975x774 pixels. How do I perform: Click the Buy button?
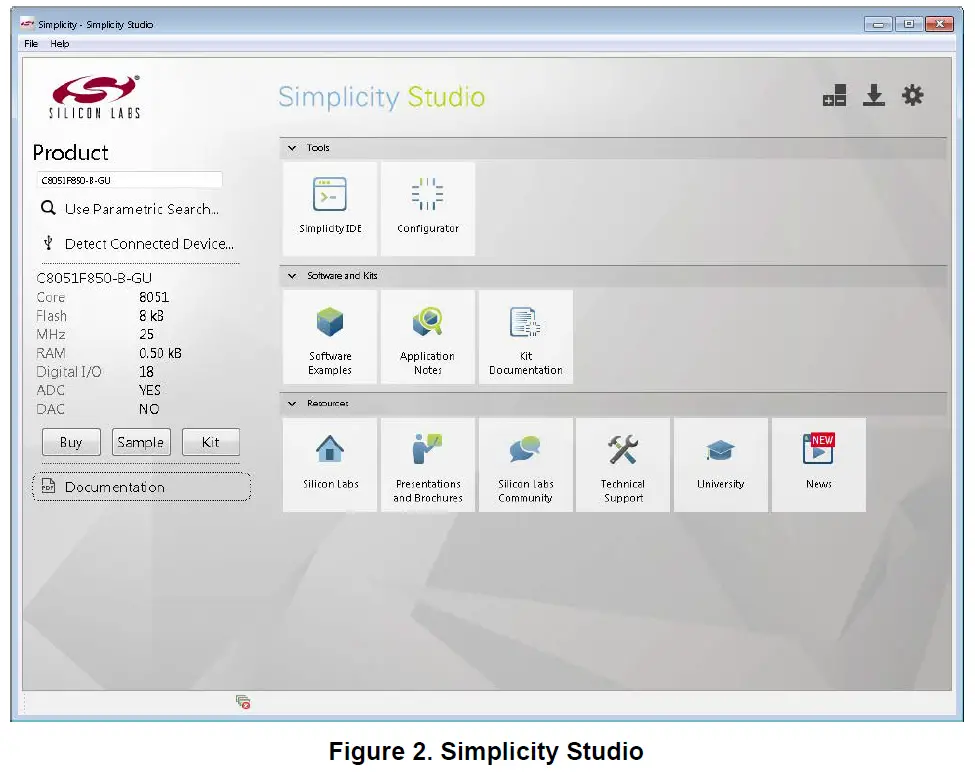[x=71, y=442]
